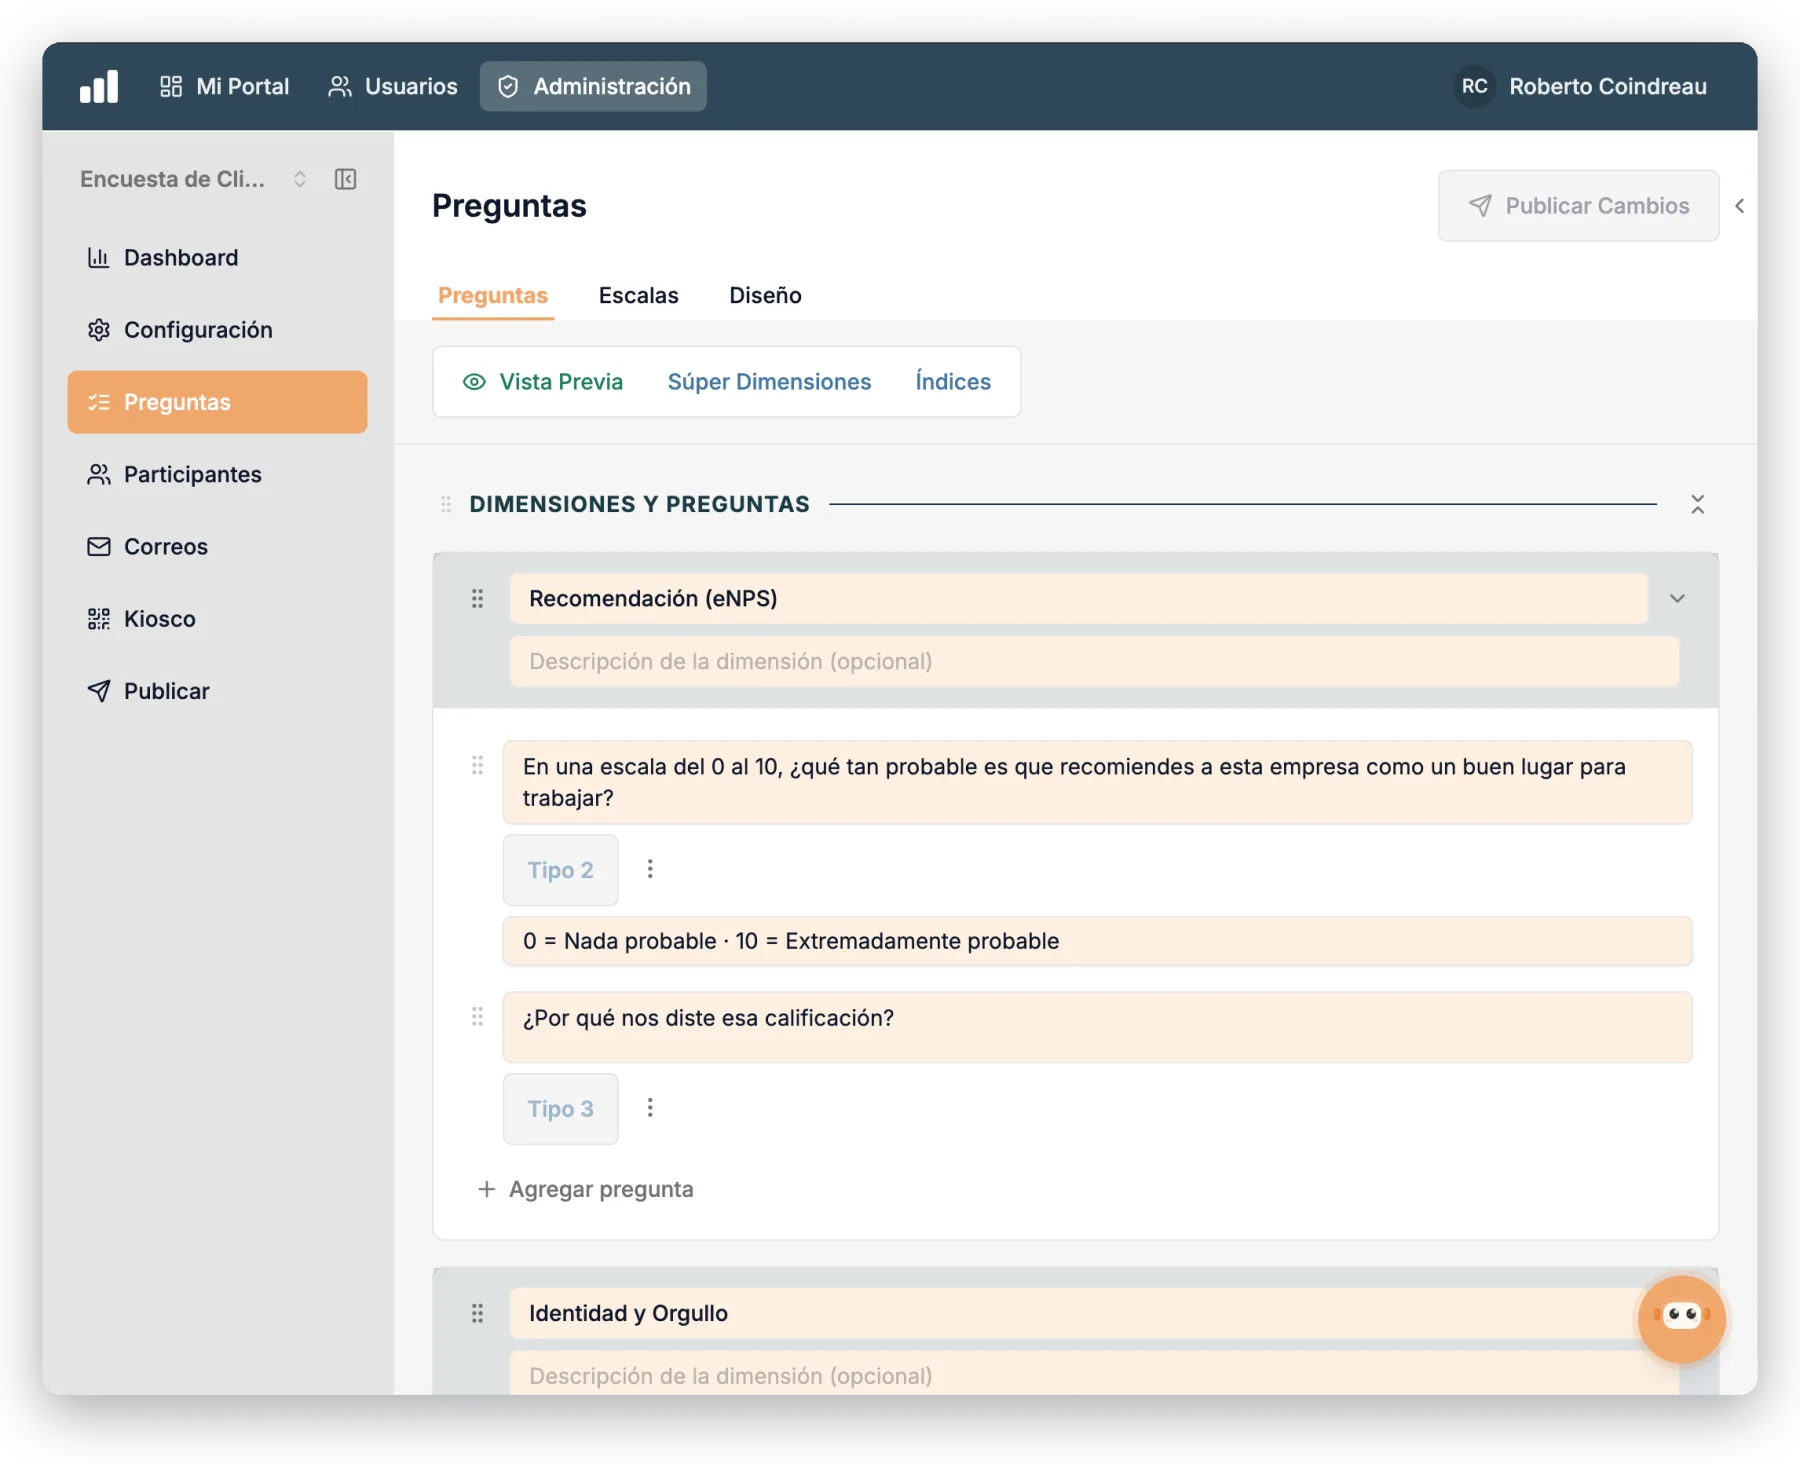The width and height of the screenshot is (1800, 1464).
Task: Click drag handle of the 0 al 10 question
Action: click(x=477, y=765)
